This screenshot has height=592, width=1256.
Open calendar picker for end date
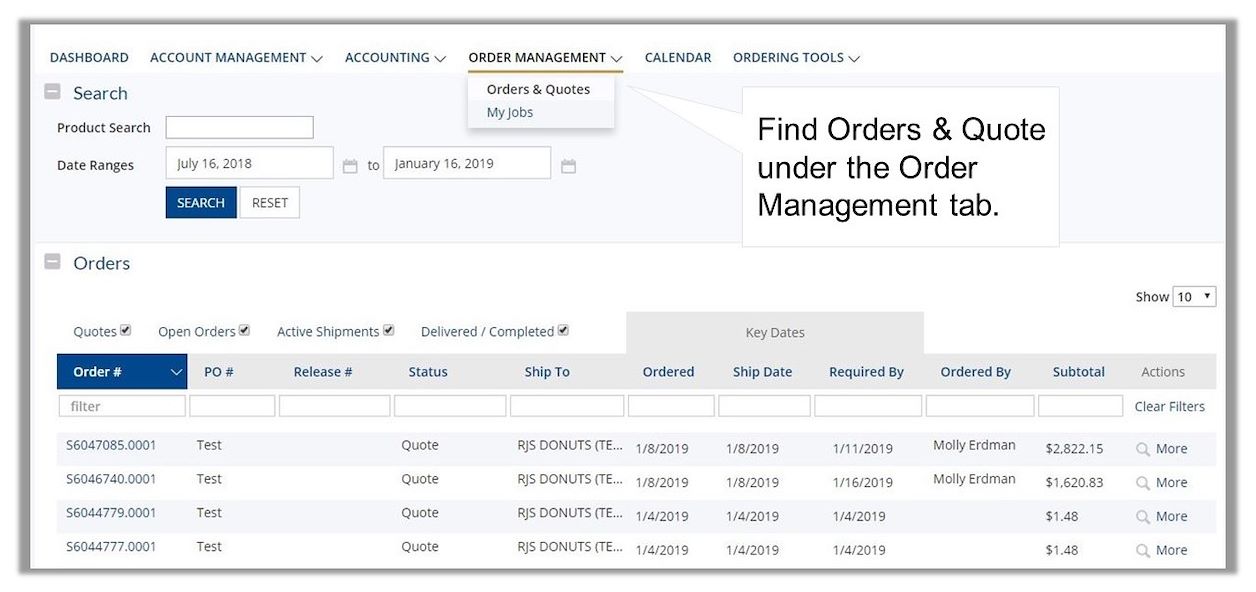[568, 167]
